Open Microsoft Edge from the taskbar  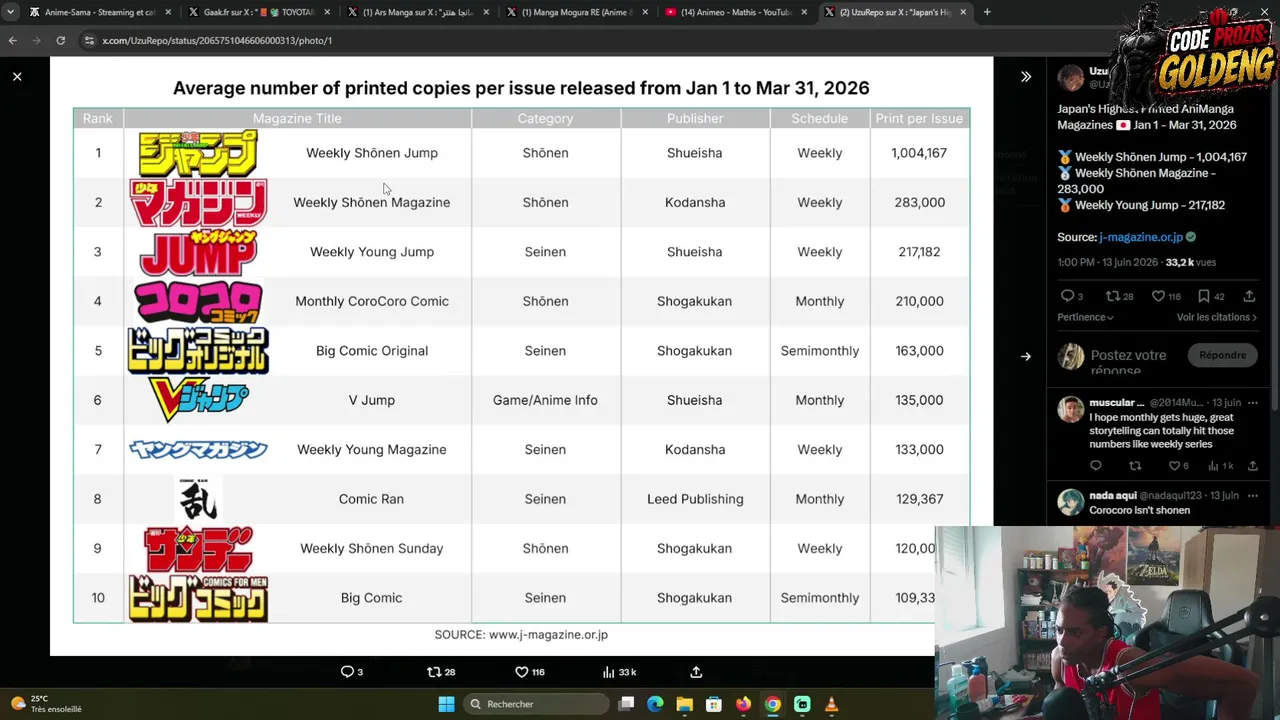pyautogui.click(x=656, y=704)
